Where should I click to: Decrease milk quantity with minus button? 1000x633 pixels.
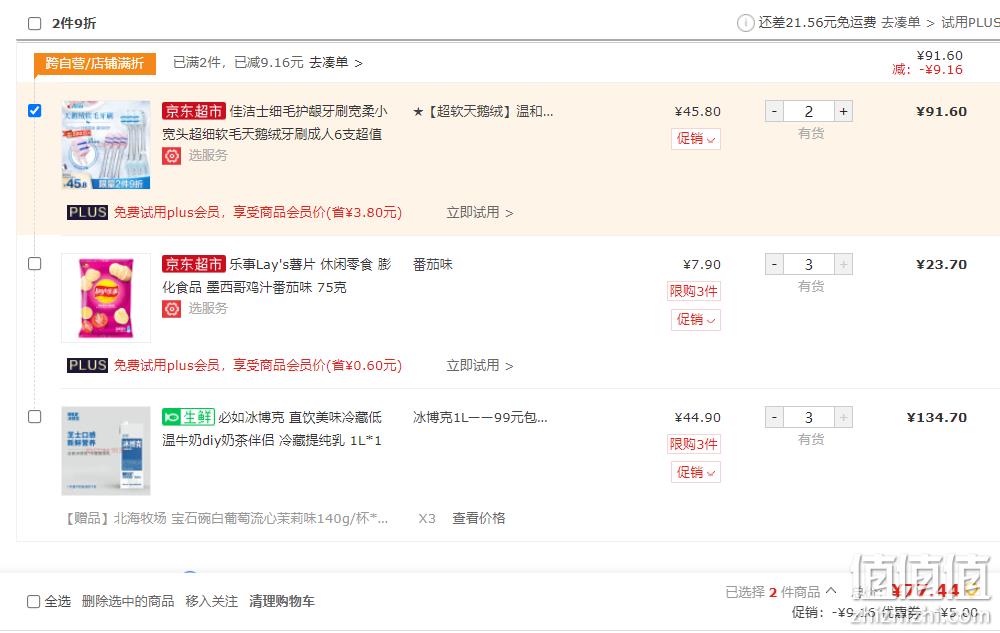coord(774,418)
